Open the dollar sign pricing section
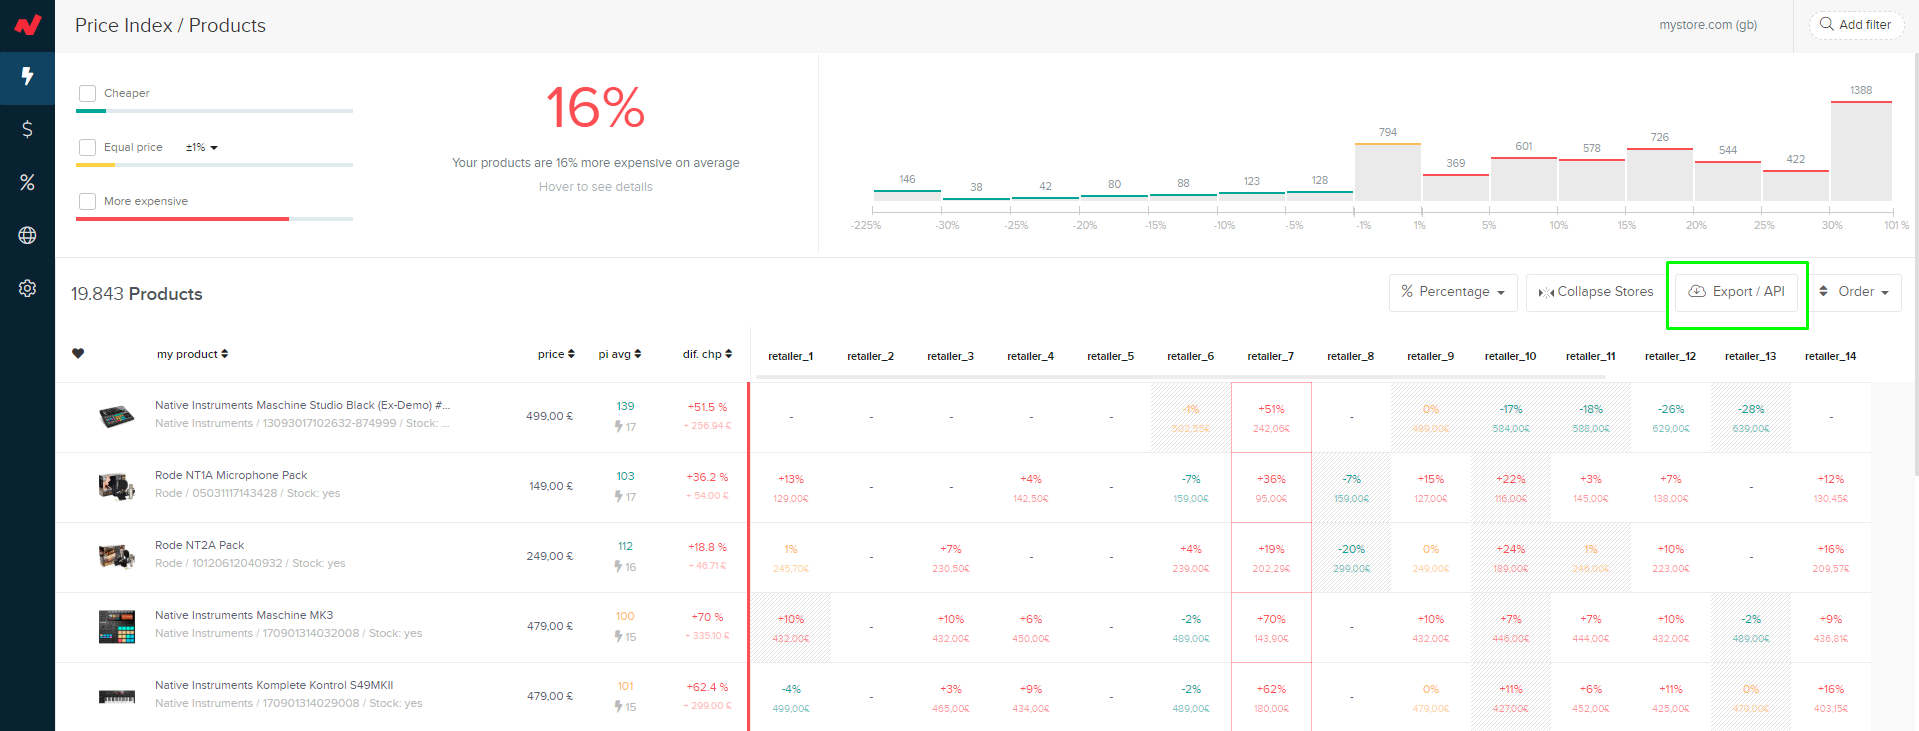 pos(27,129)
